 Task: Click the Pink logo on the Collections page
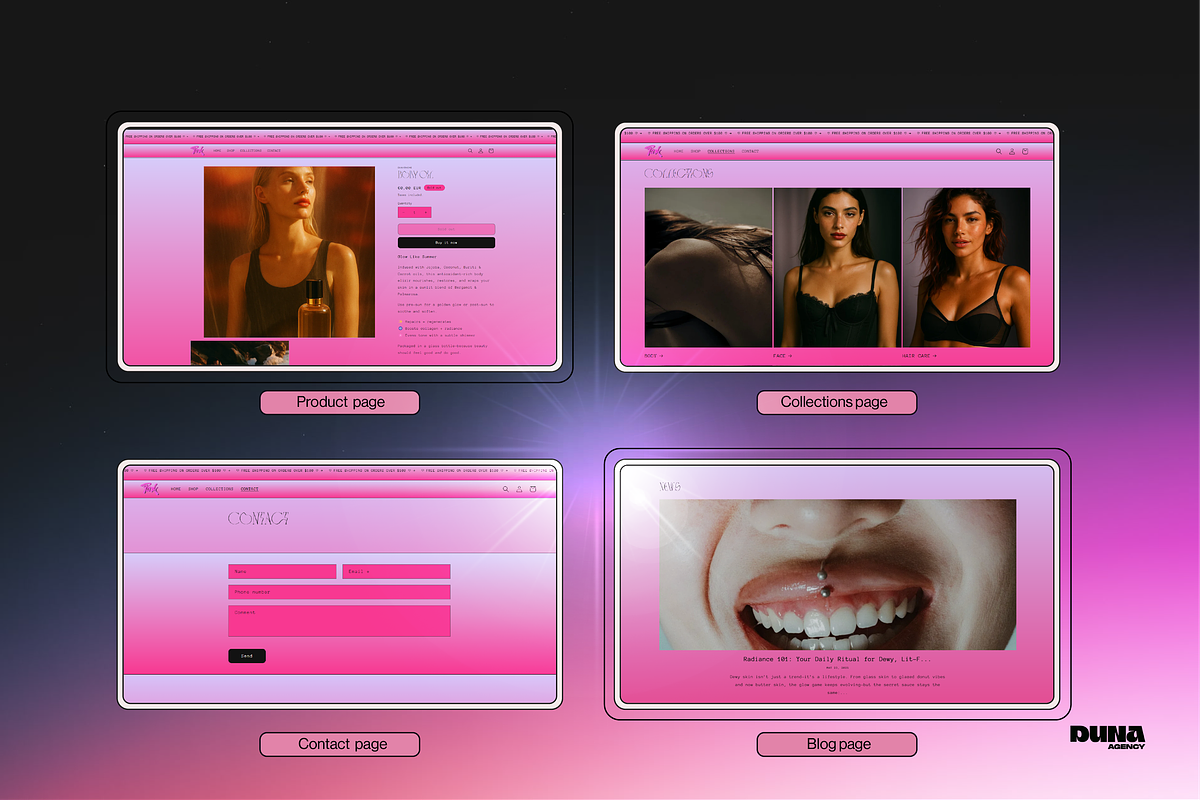pyautogui.click(x=654, y=151)
